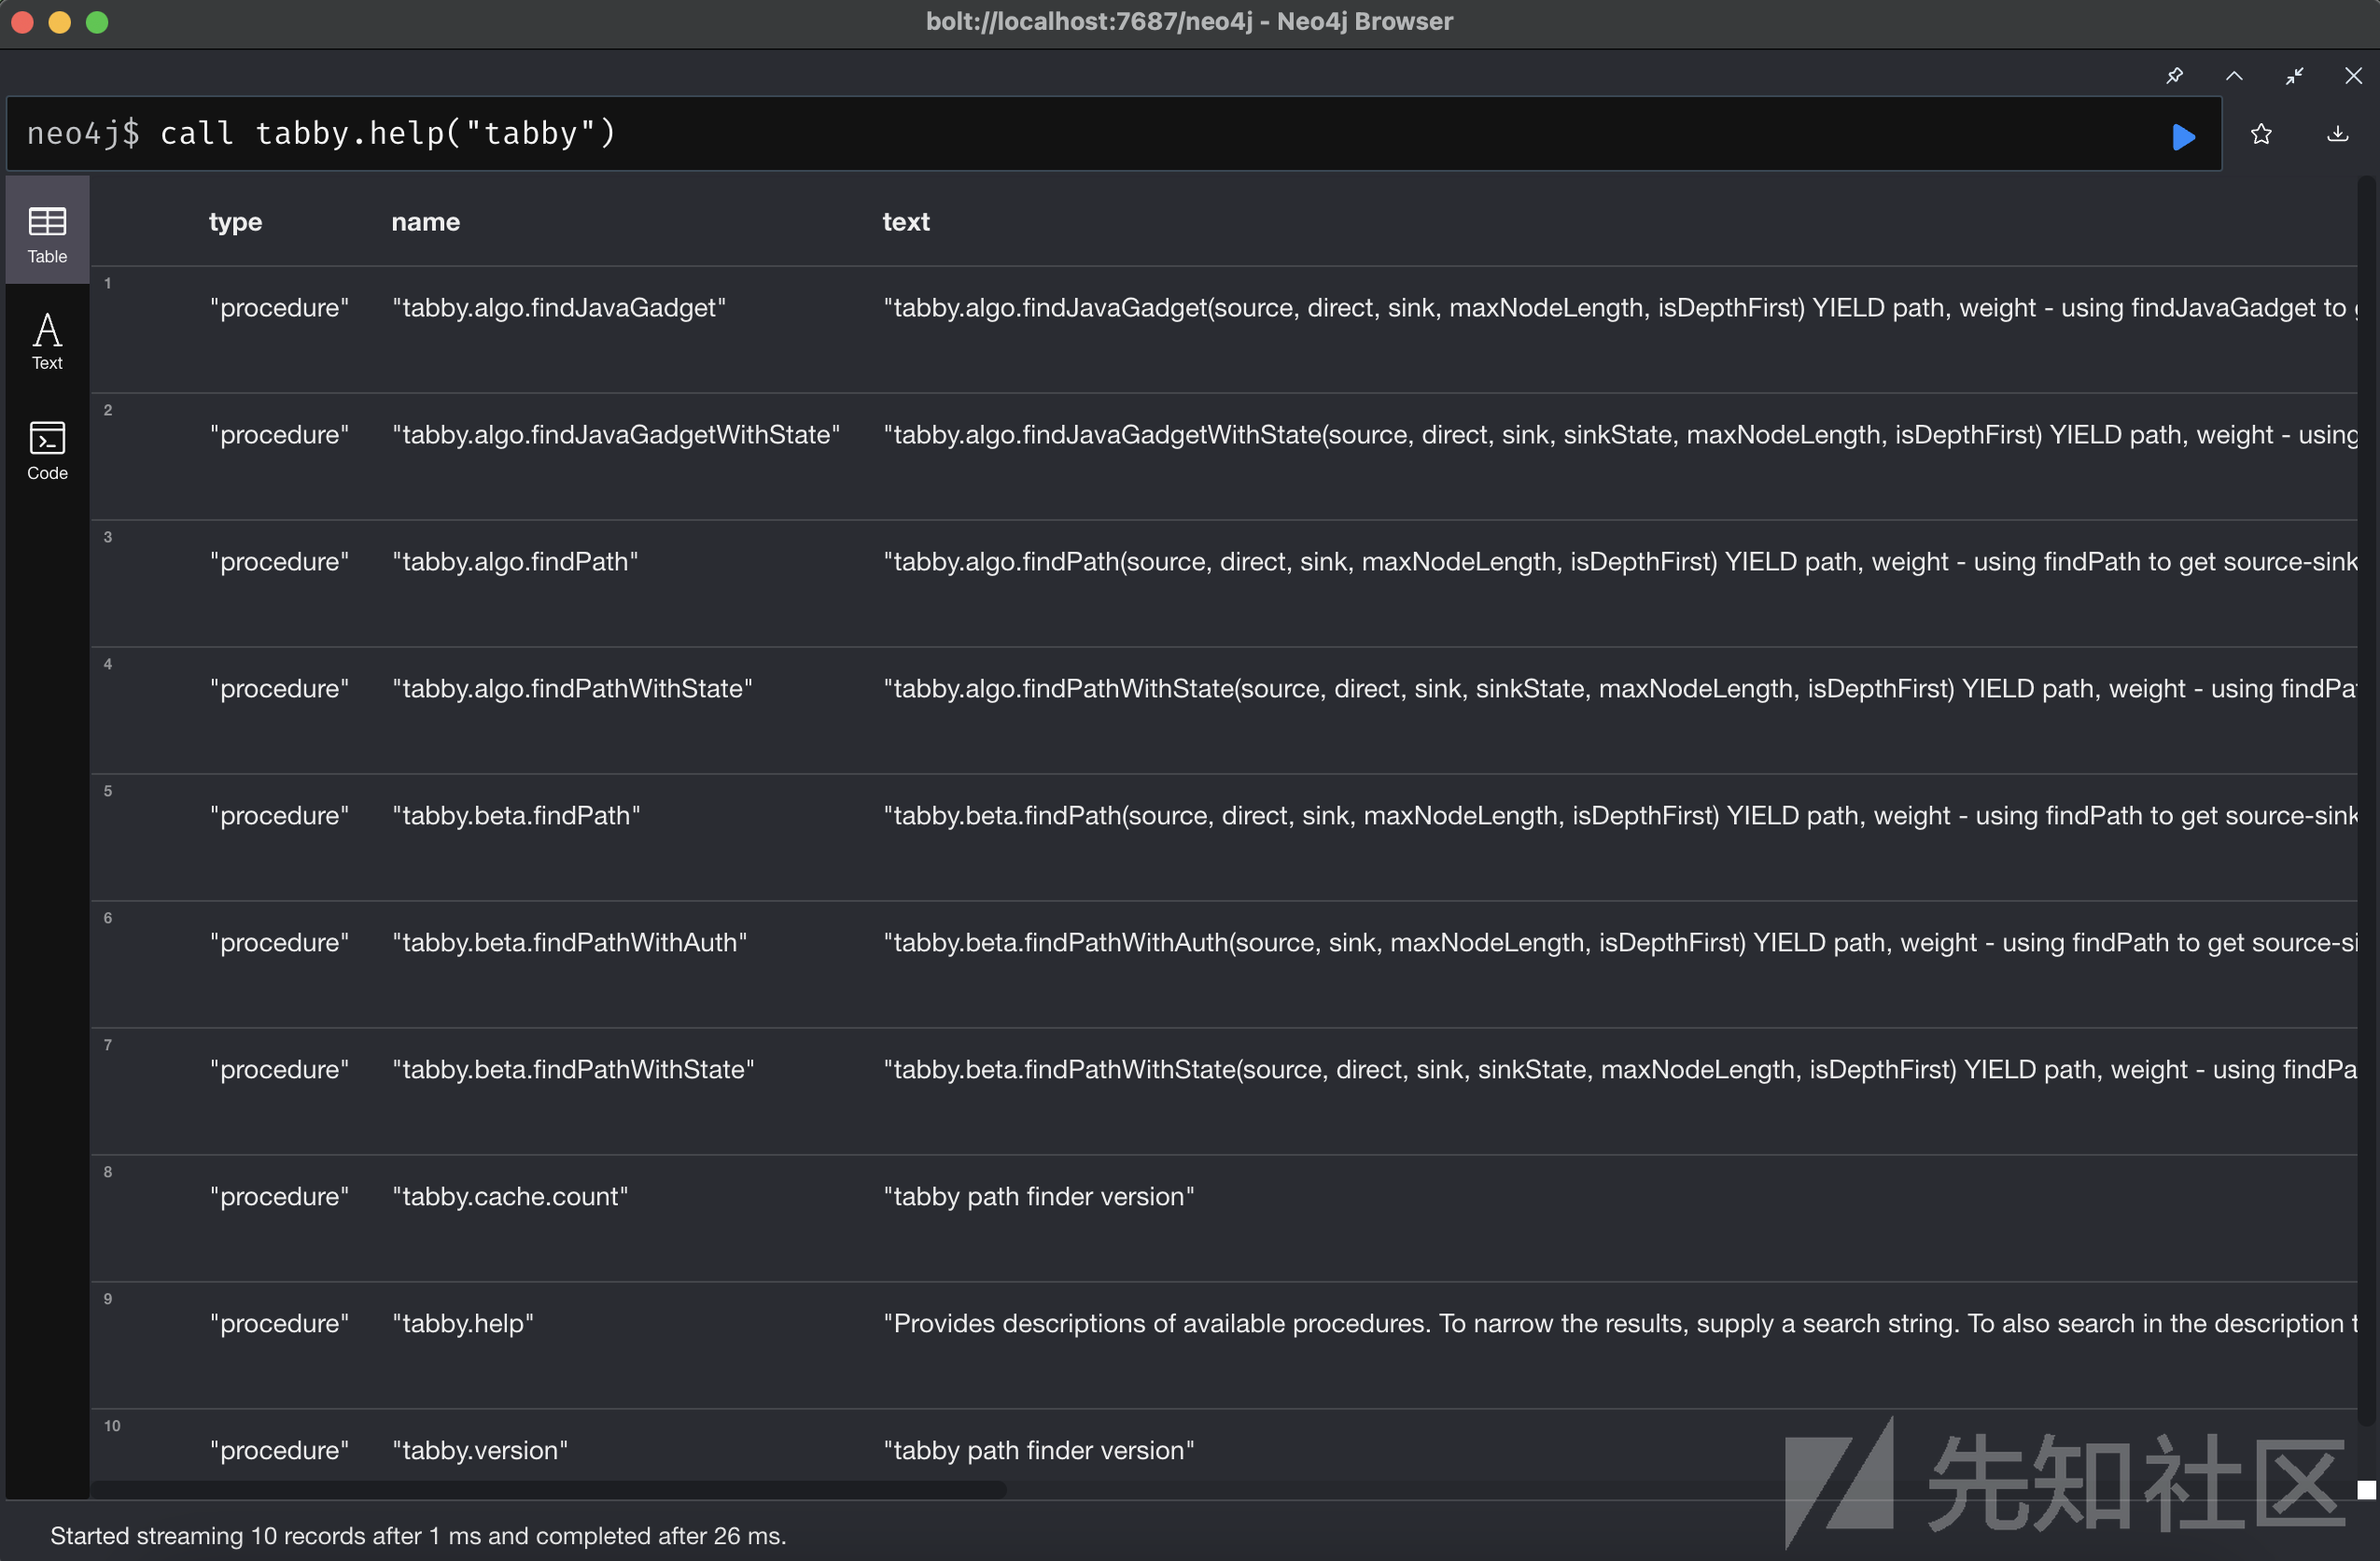
Task: Click the 'type' column header
Action: [235, 222]
